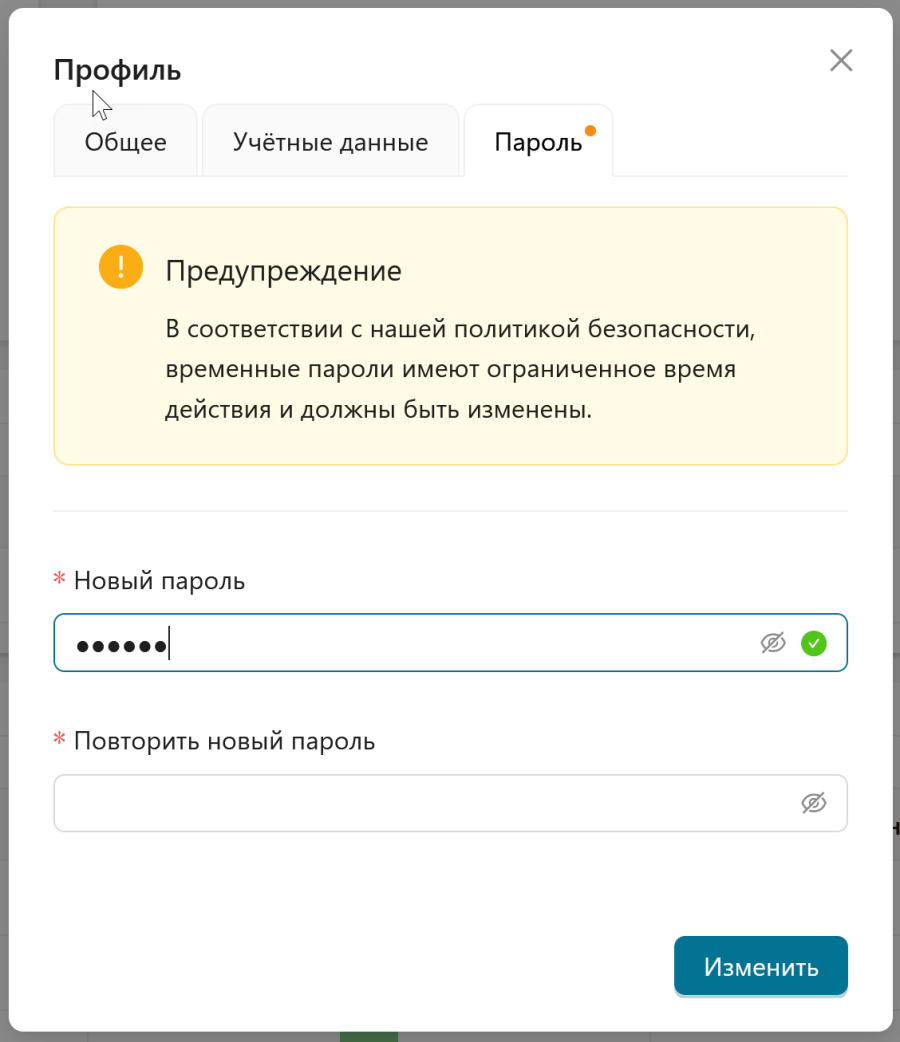The width and height of the screenshot is (900, 1042).
Task: Close the Профиль dialog with the X
Action: pyautogui.click(x=841, y=60)
